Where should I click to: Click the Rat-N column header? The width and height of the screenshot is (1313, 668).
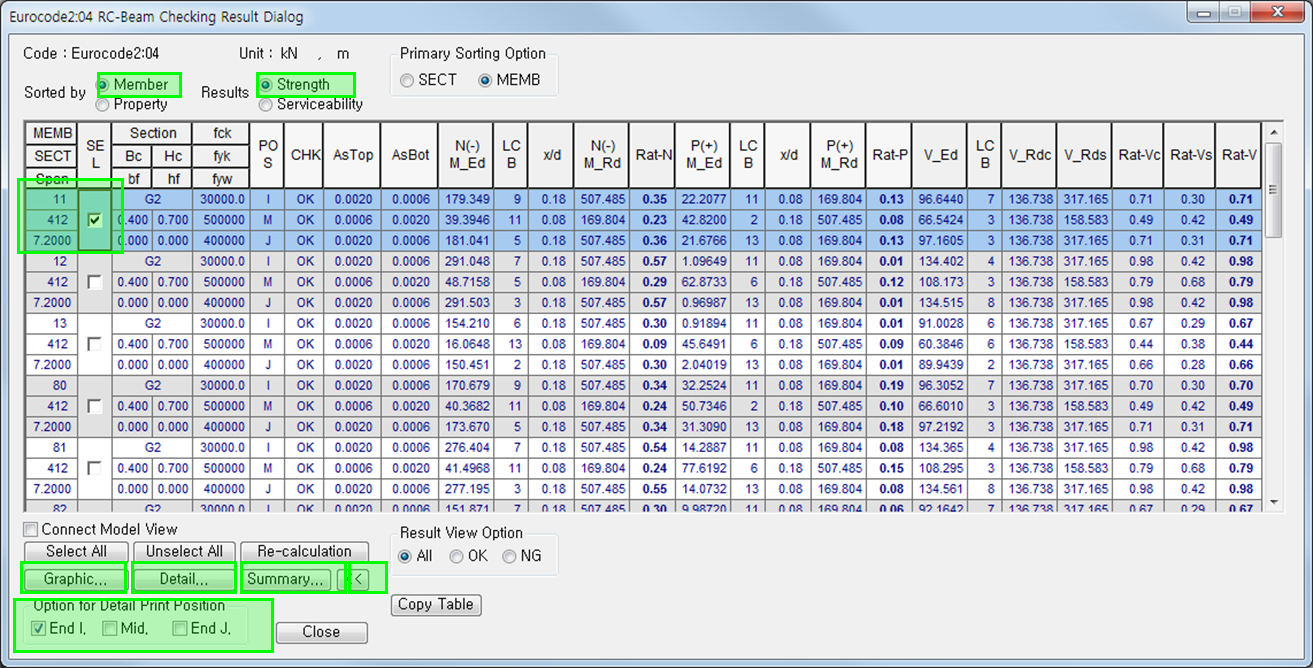point(653,155)
